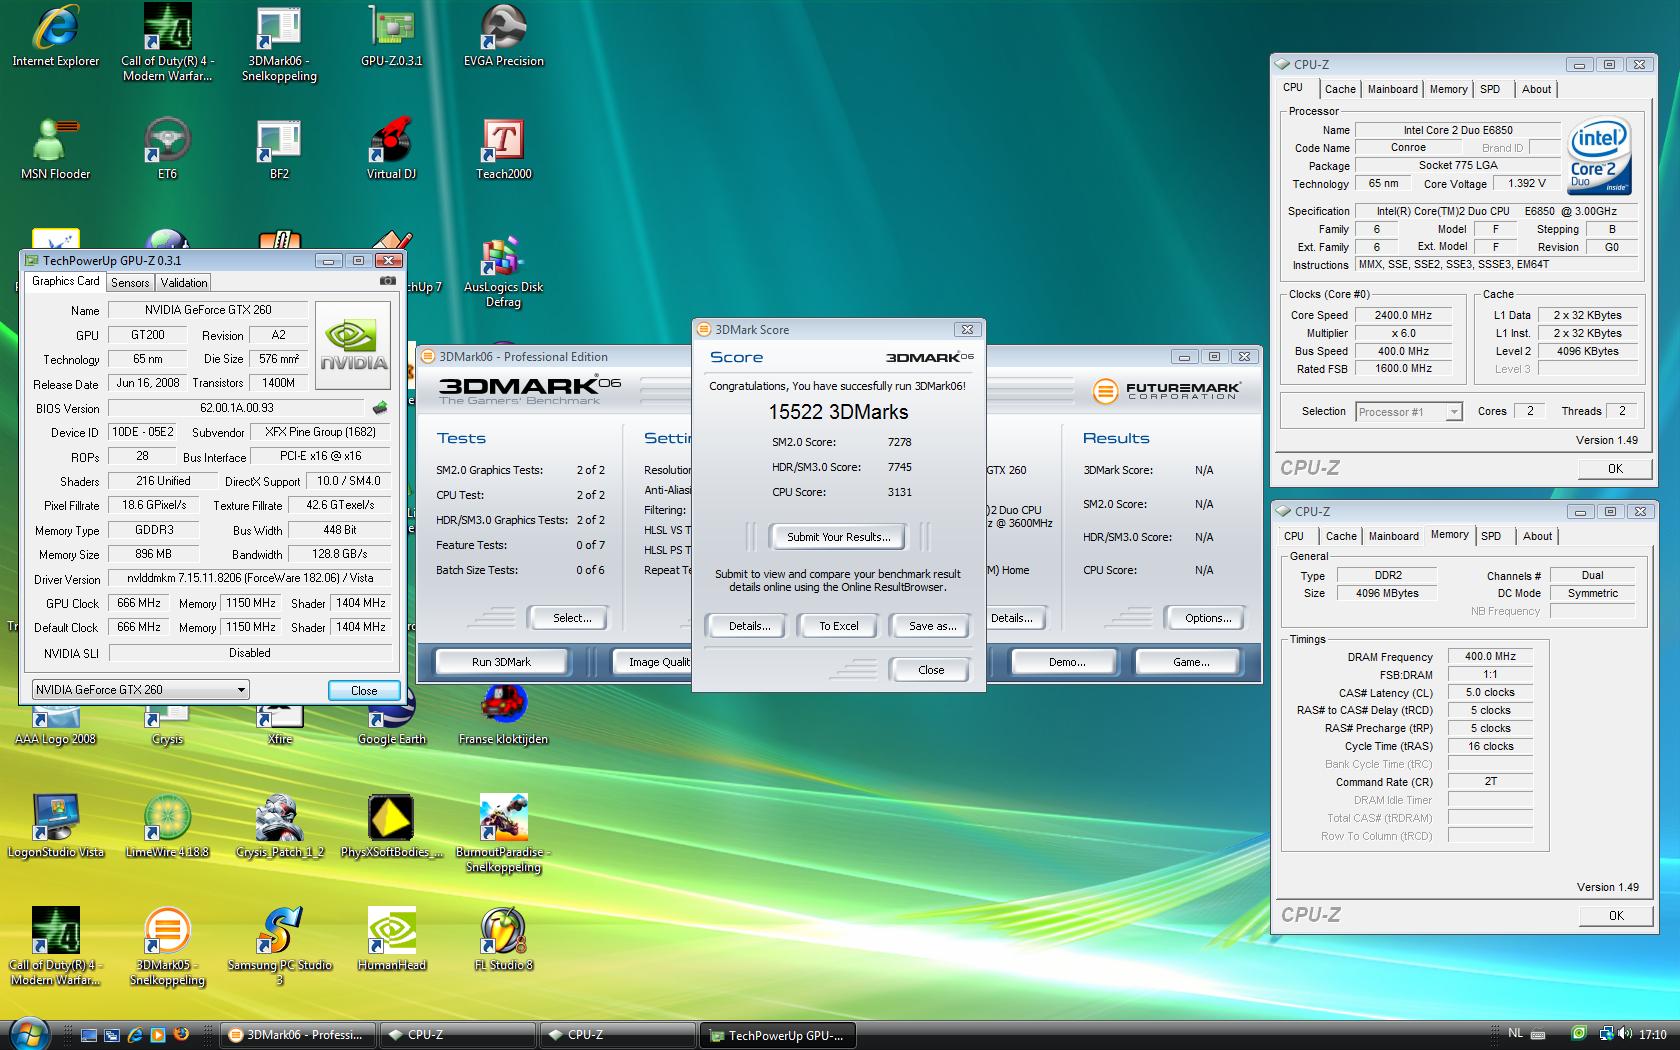Image resolution: width=1680 pixels, height=1050 pixels.
Task: Click OK button in bottom CPU-Z window
Action: [1616, 916]
